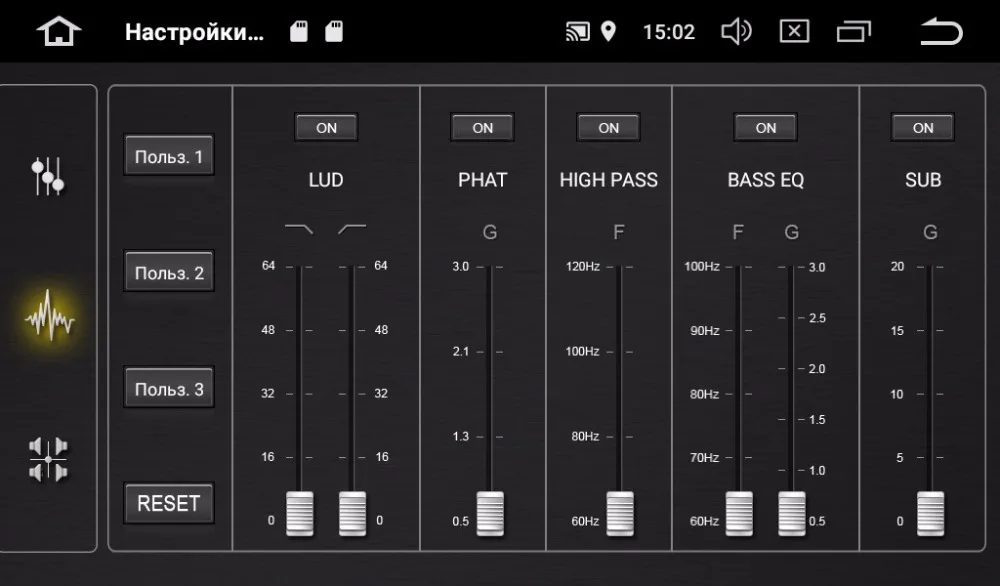The height and width of the screenshot is (586, 1000).
Task: Go back with the return arrow
Action: click(941, 32)
